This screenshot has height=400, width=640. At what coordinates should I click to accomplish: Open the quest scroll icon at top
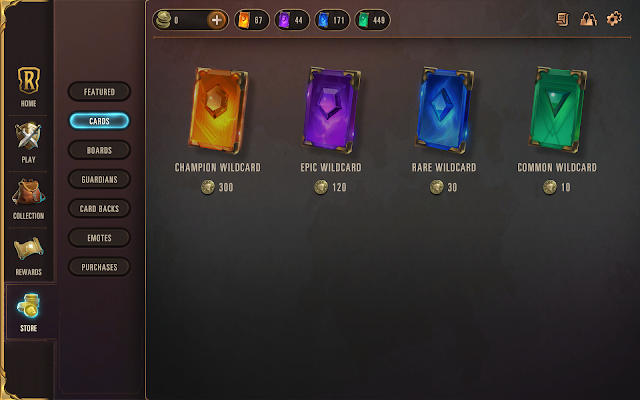[563, 19]
